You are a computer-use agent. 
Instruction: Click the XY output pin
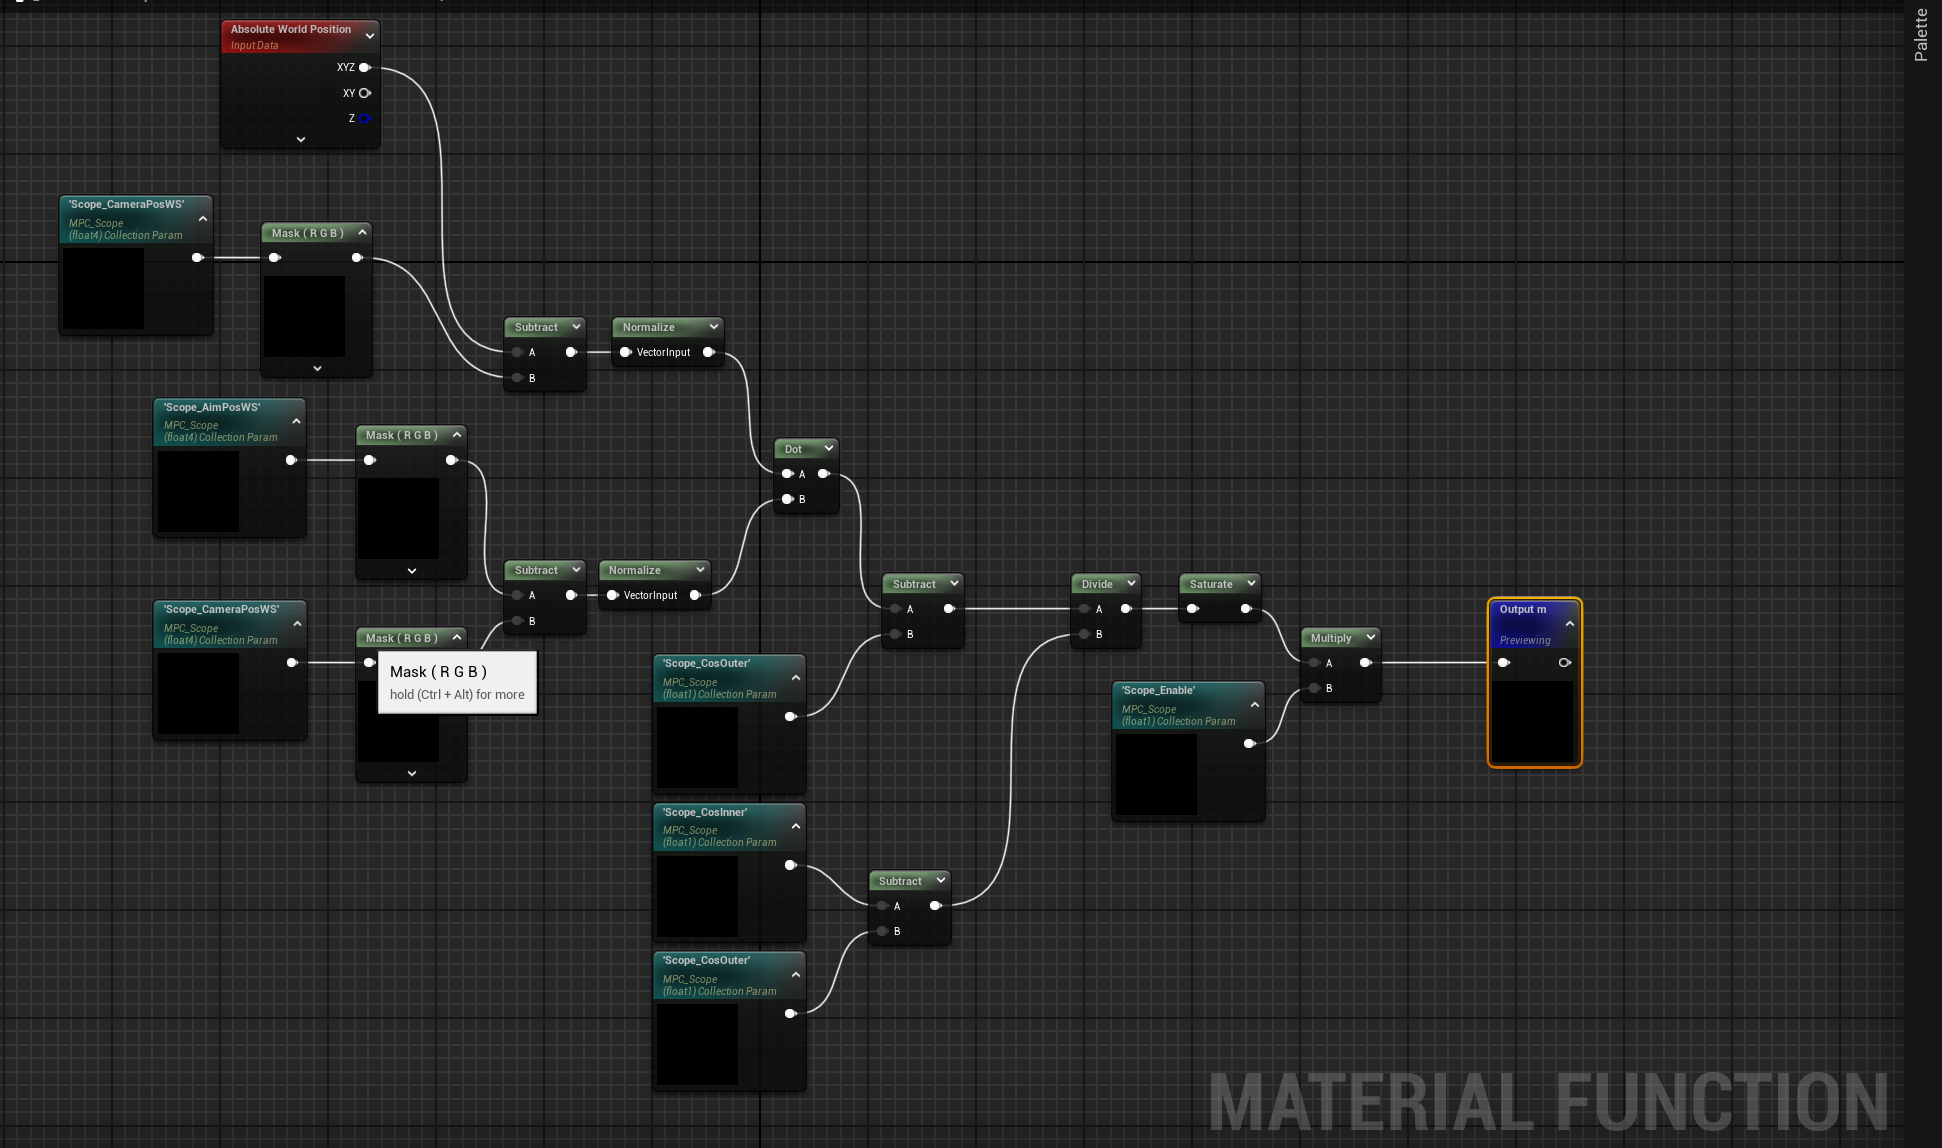365,93
